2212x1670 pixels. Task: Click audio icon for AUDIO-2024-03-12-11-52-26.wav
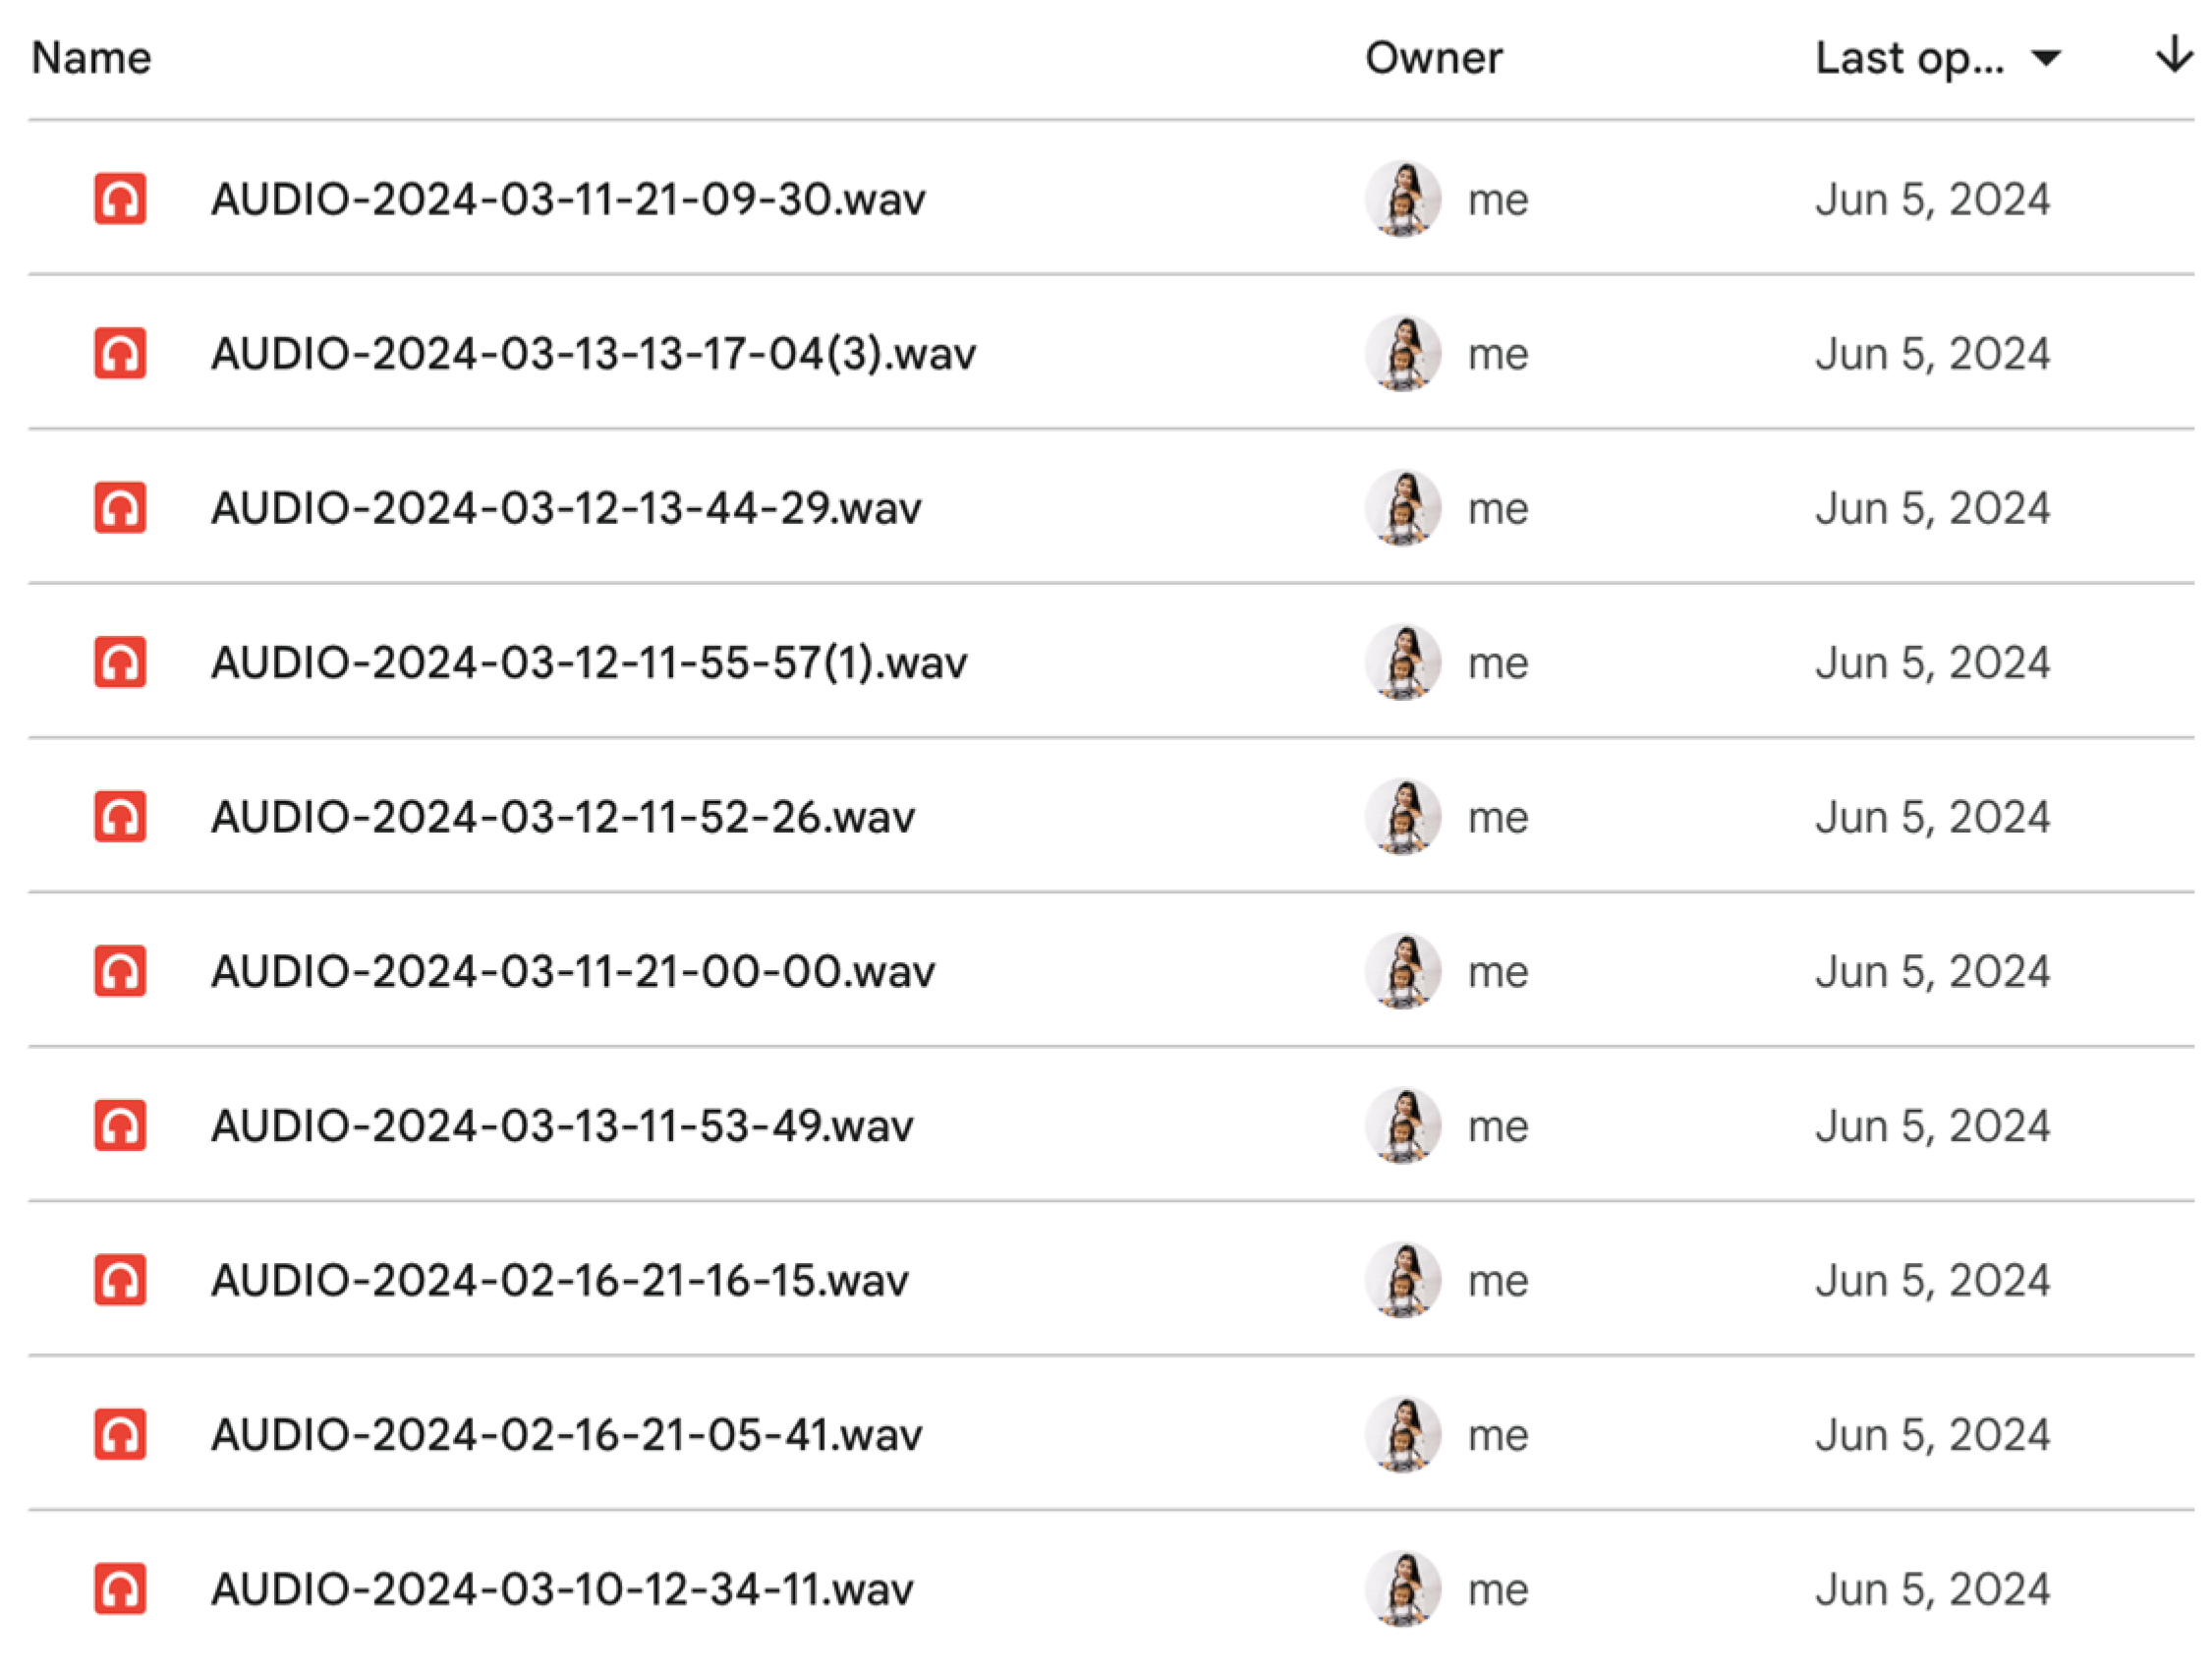(120, 816)
